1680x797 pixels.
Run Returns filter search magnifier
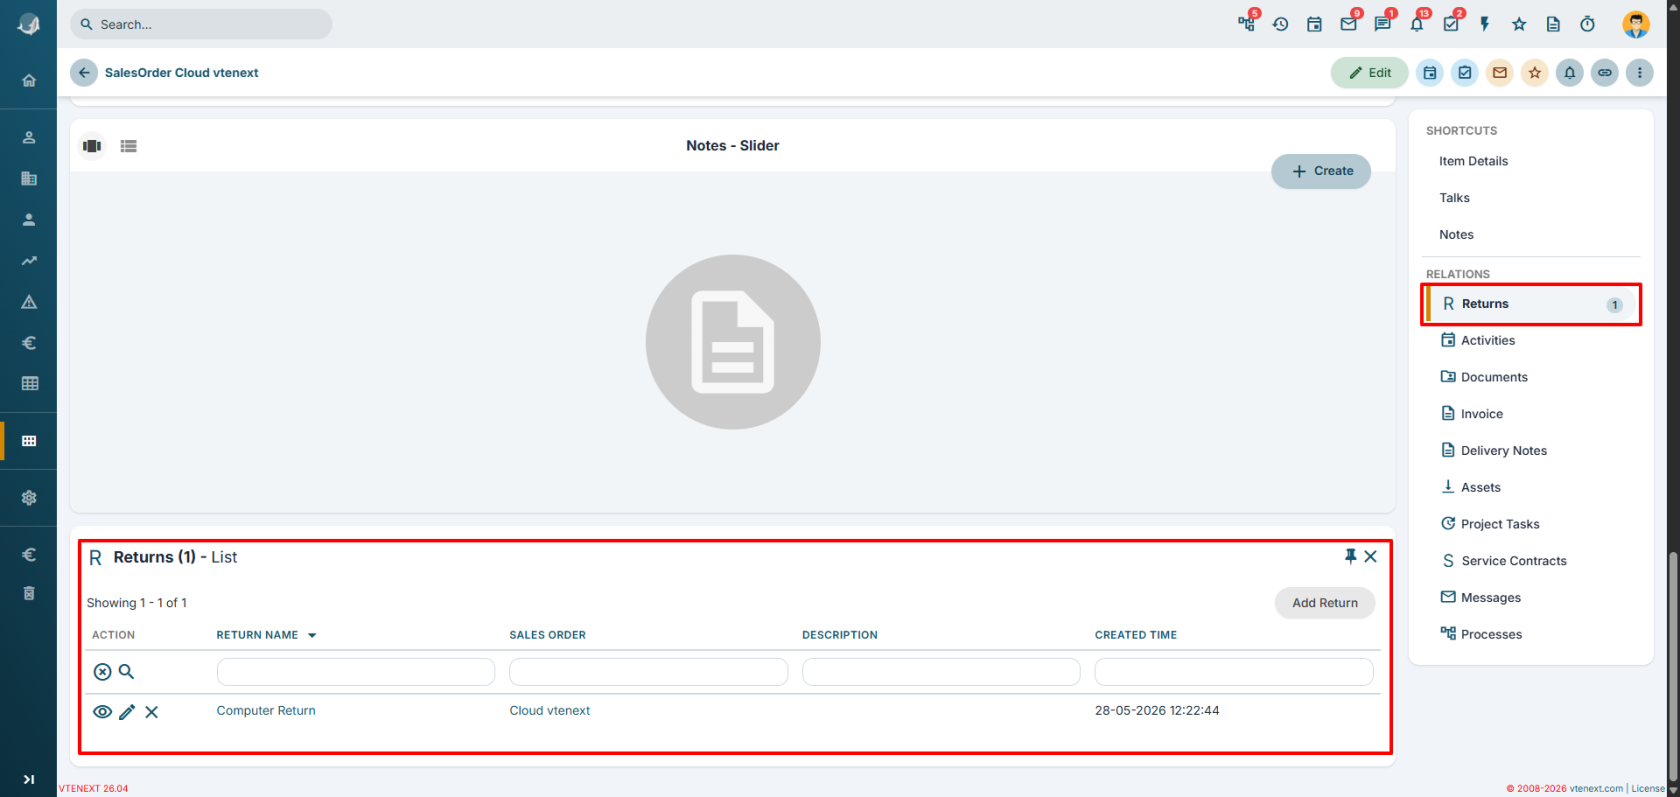coord(127,672)
